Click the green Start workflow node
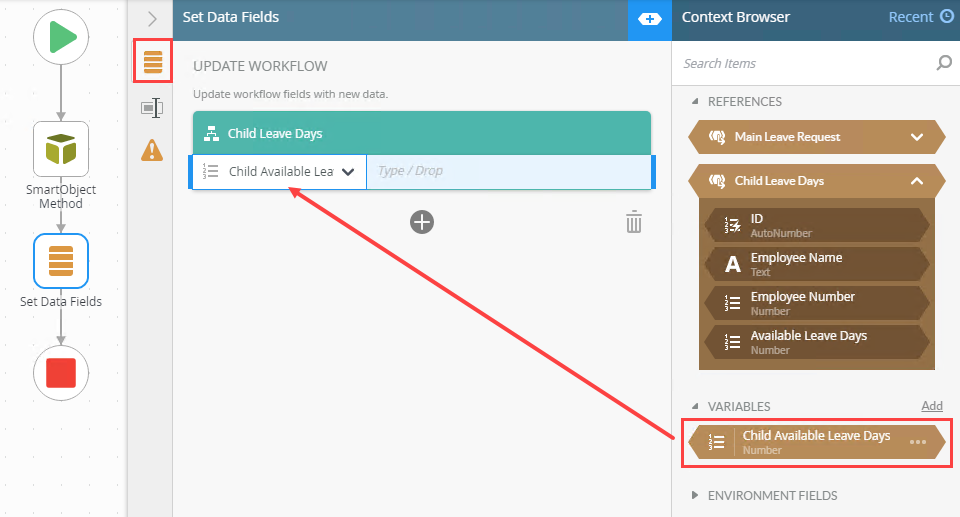This screenshot has height=517, width=960. tap(61, 37)
